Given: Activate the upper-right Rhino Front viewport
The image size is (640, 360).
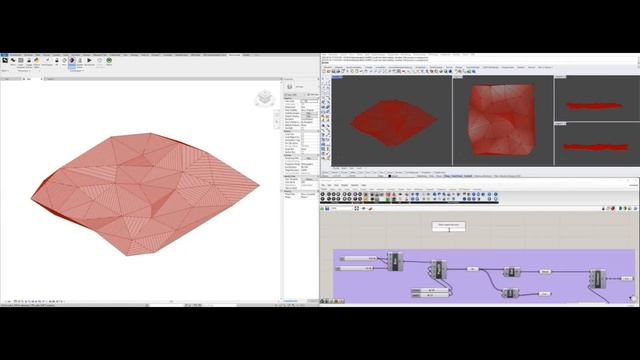Looking at the screenshot, I should click(x=597, y=99).
